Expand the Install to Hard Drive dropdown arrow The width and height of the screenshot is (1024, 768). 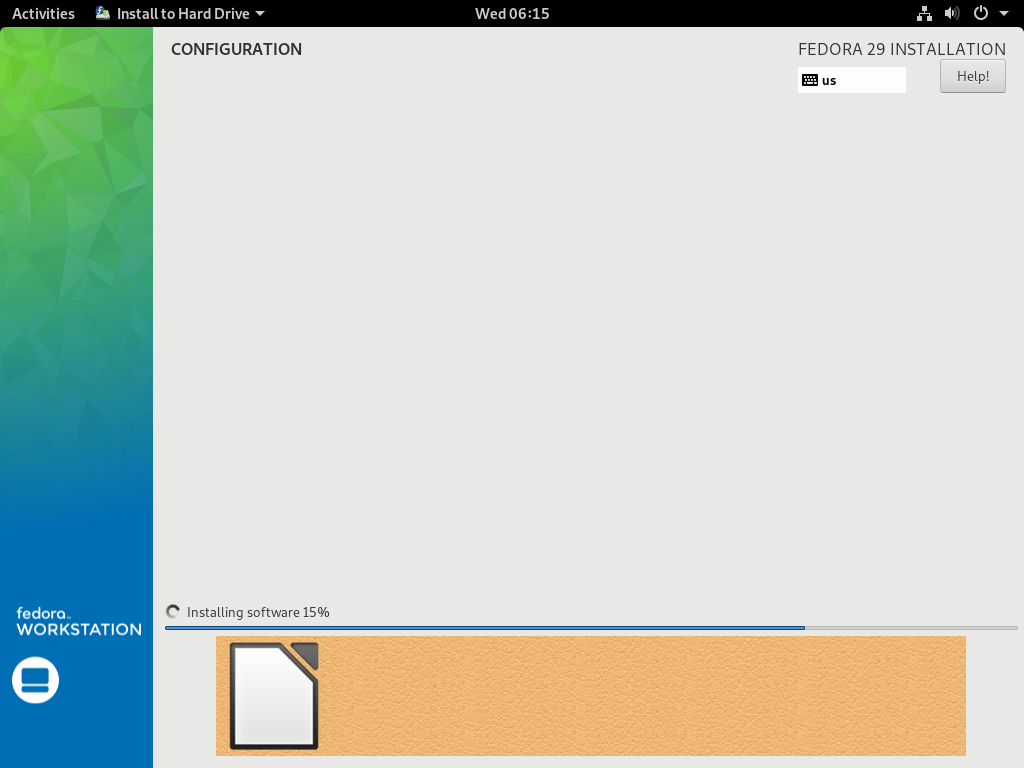point(260,14)
